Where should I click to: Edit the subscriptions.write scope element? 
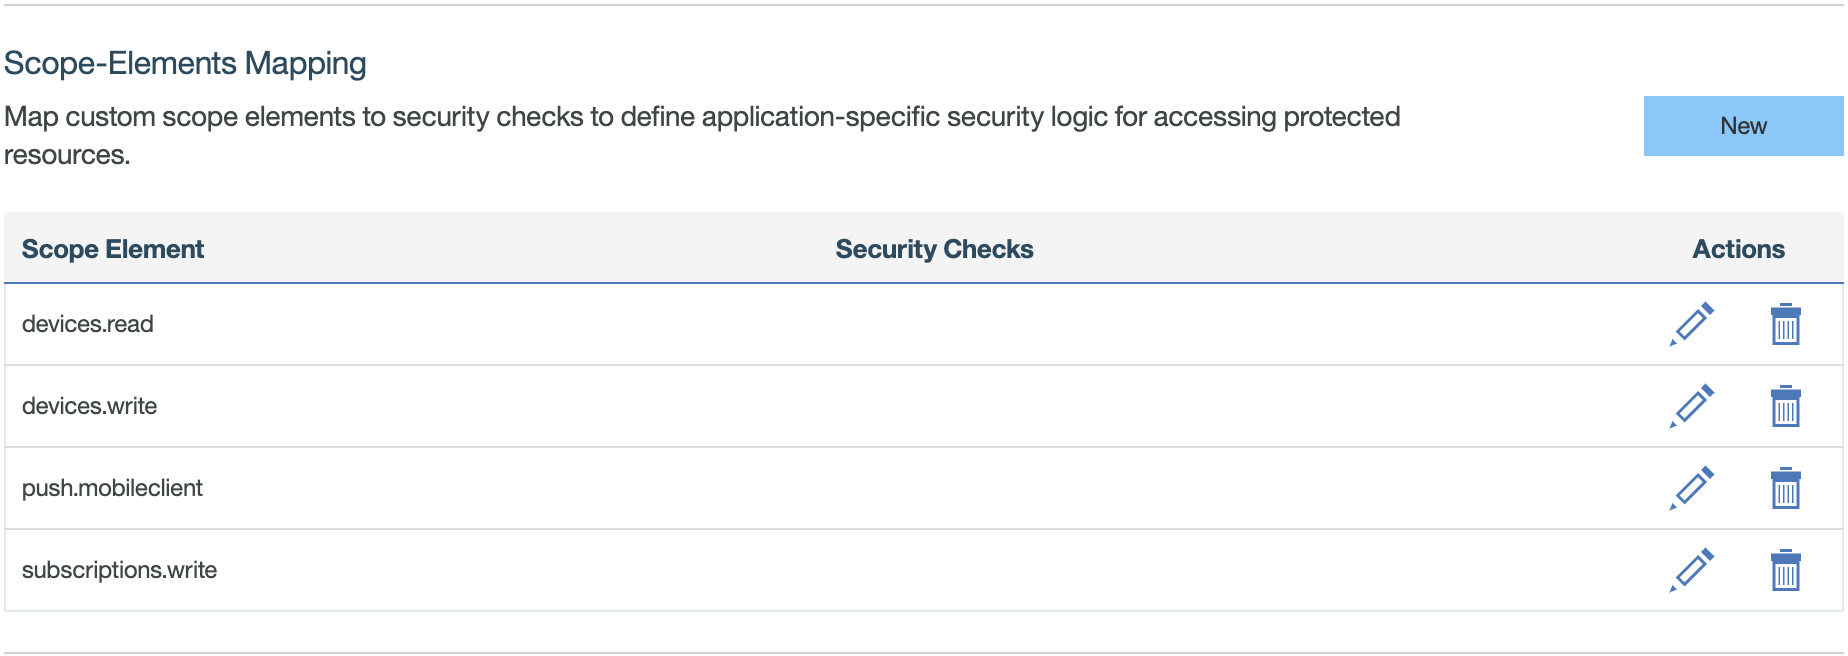(x=1692, y=571)
